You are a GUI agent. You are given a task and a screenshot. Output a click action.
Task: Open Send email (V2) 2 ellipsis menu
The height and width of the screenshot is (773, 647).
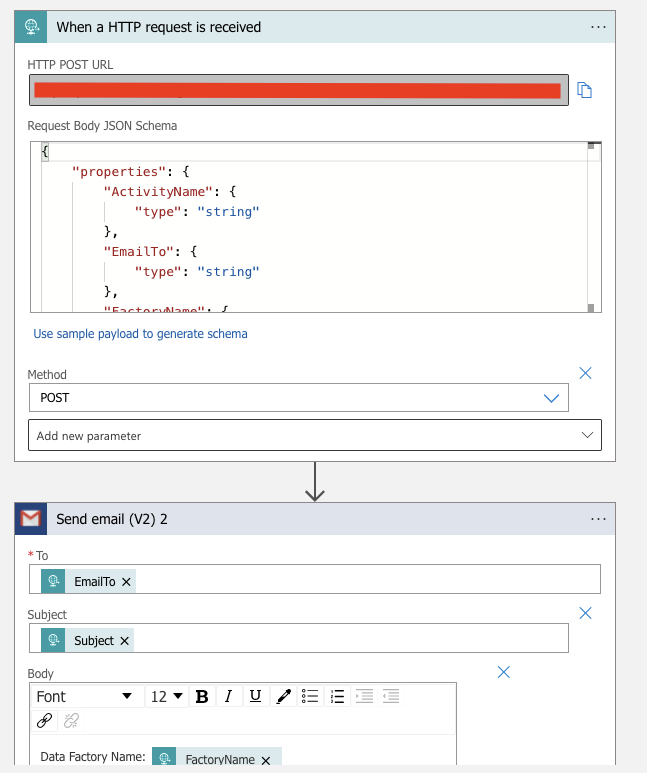point(599,519)
